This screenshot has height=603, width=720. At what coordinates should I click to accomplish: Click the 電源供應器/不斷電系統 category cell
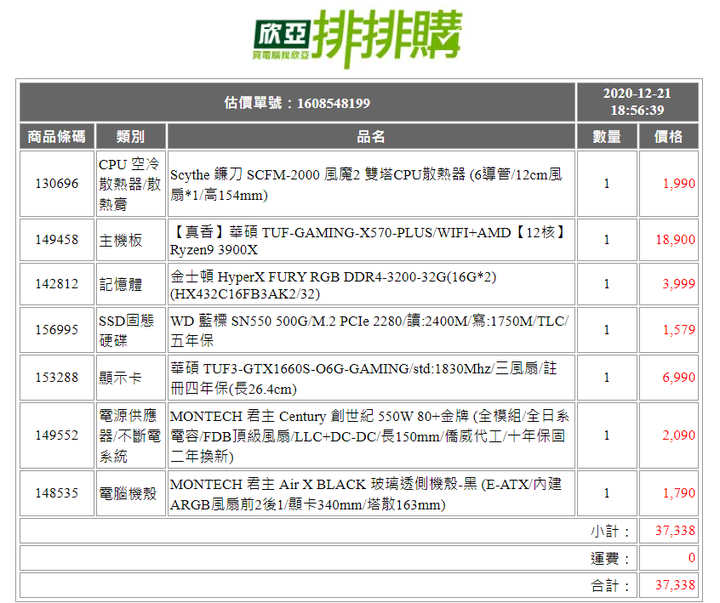130,435
